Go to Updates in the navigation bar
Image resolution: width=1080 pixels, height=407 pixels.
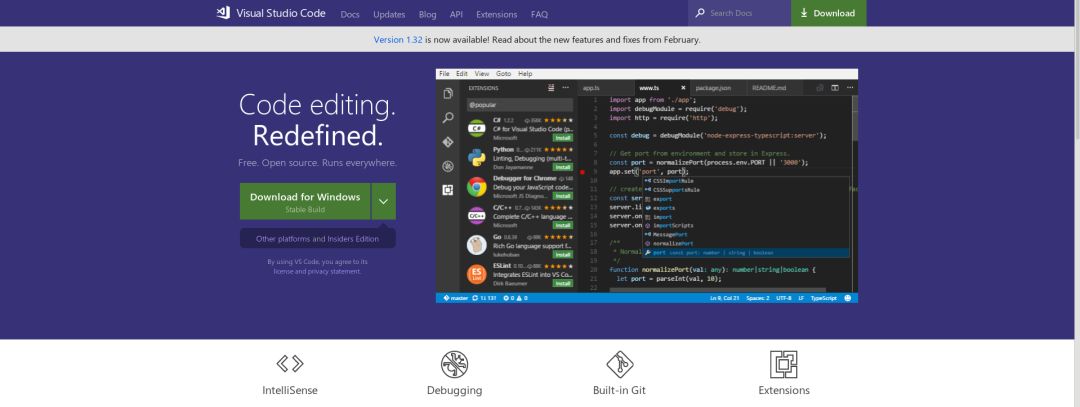389,14
